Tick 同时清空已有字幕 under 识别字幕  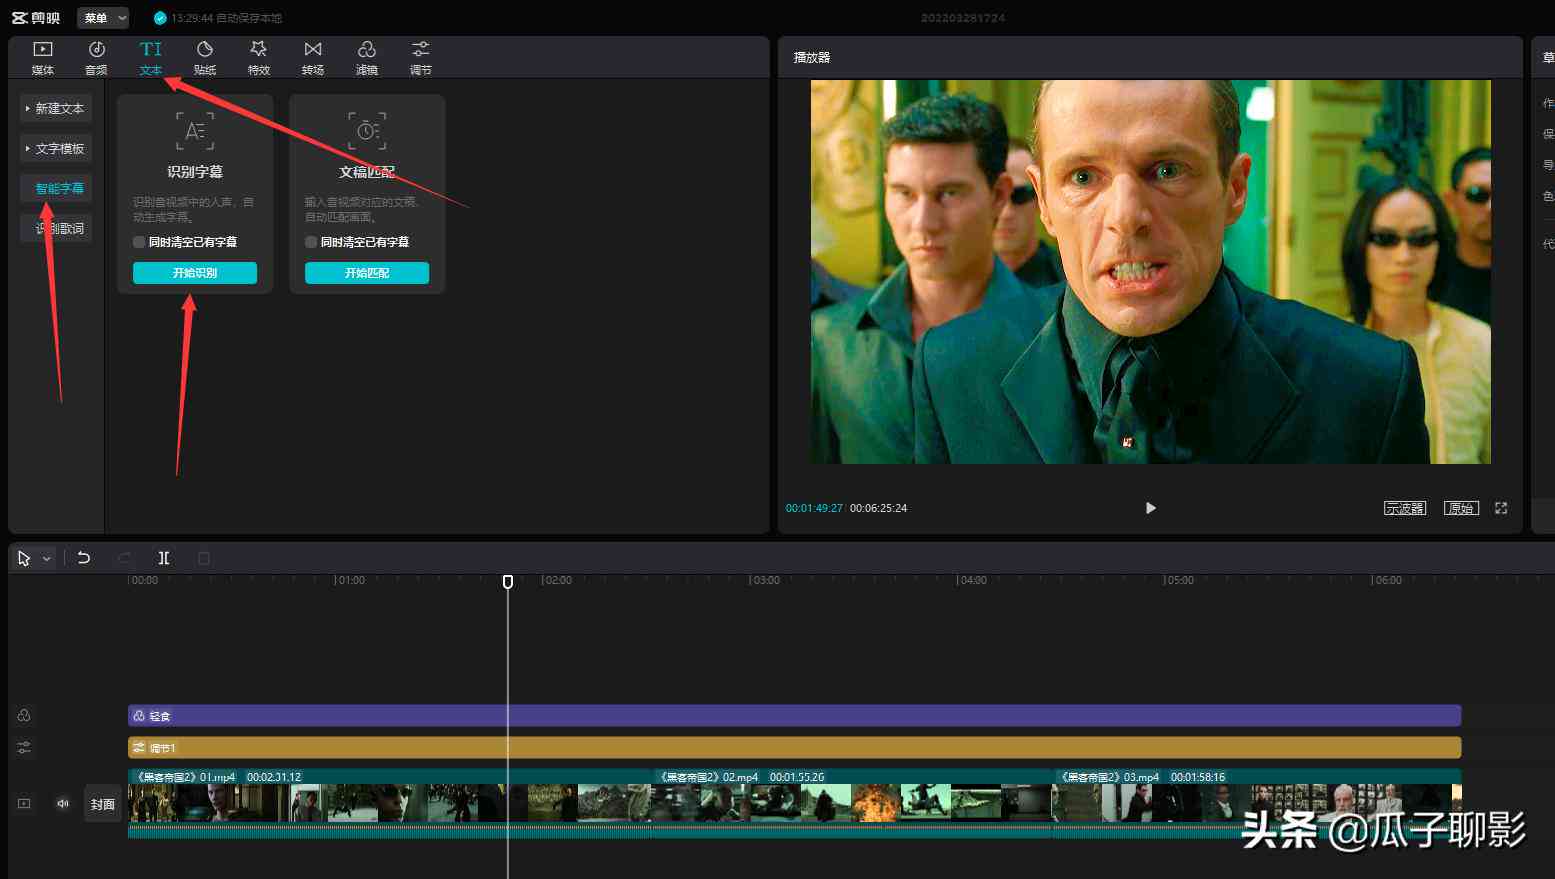pos(139,242)
